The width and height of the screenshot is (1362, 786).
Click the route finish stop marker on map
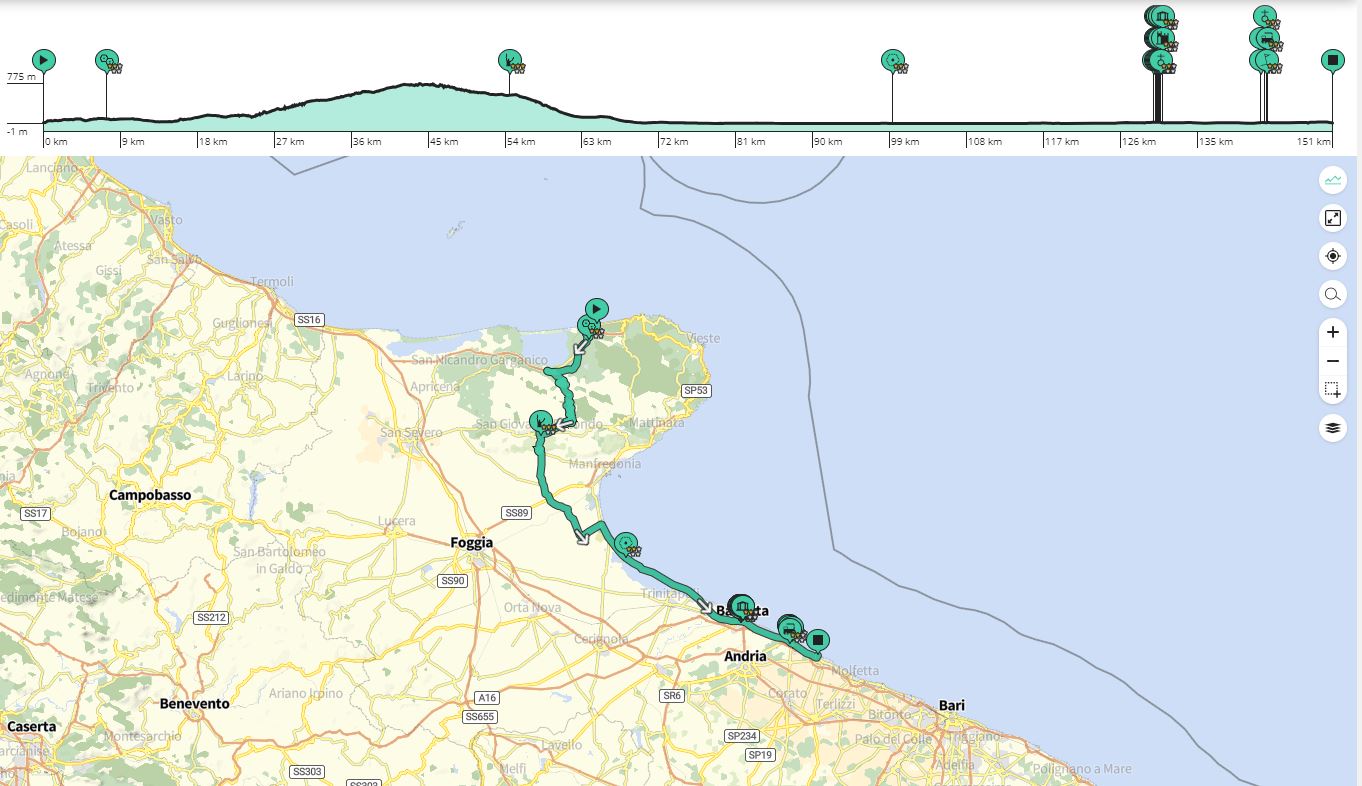(818, 640)
